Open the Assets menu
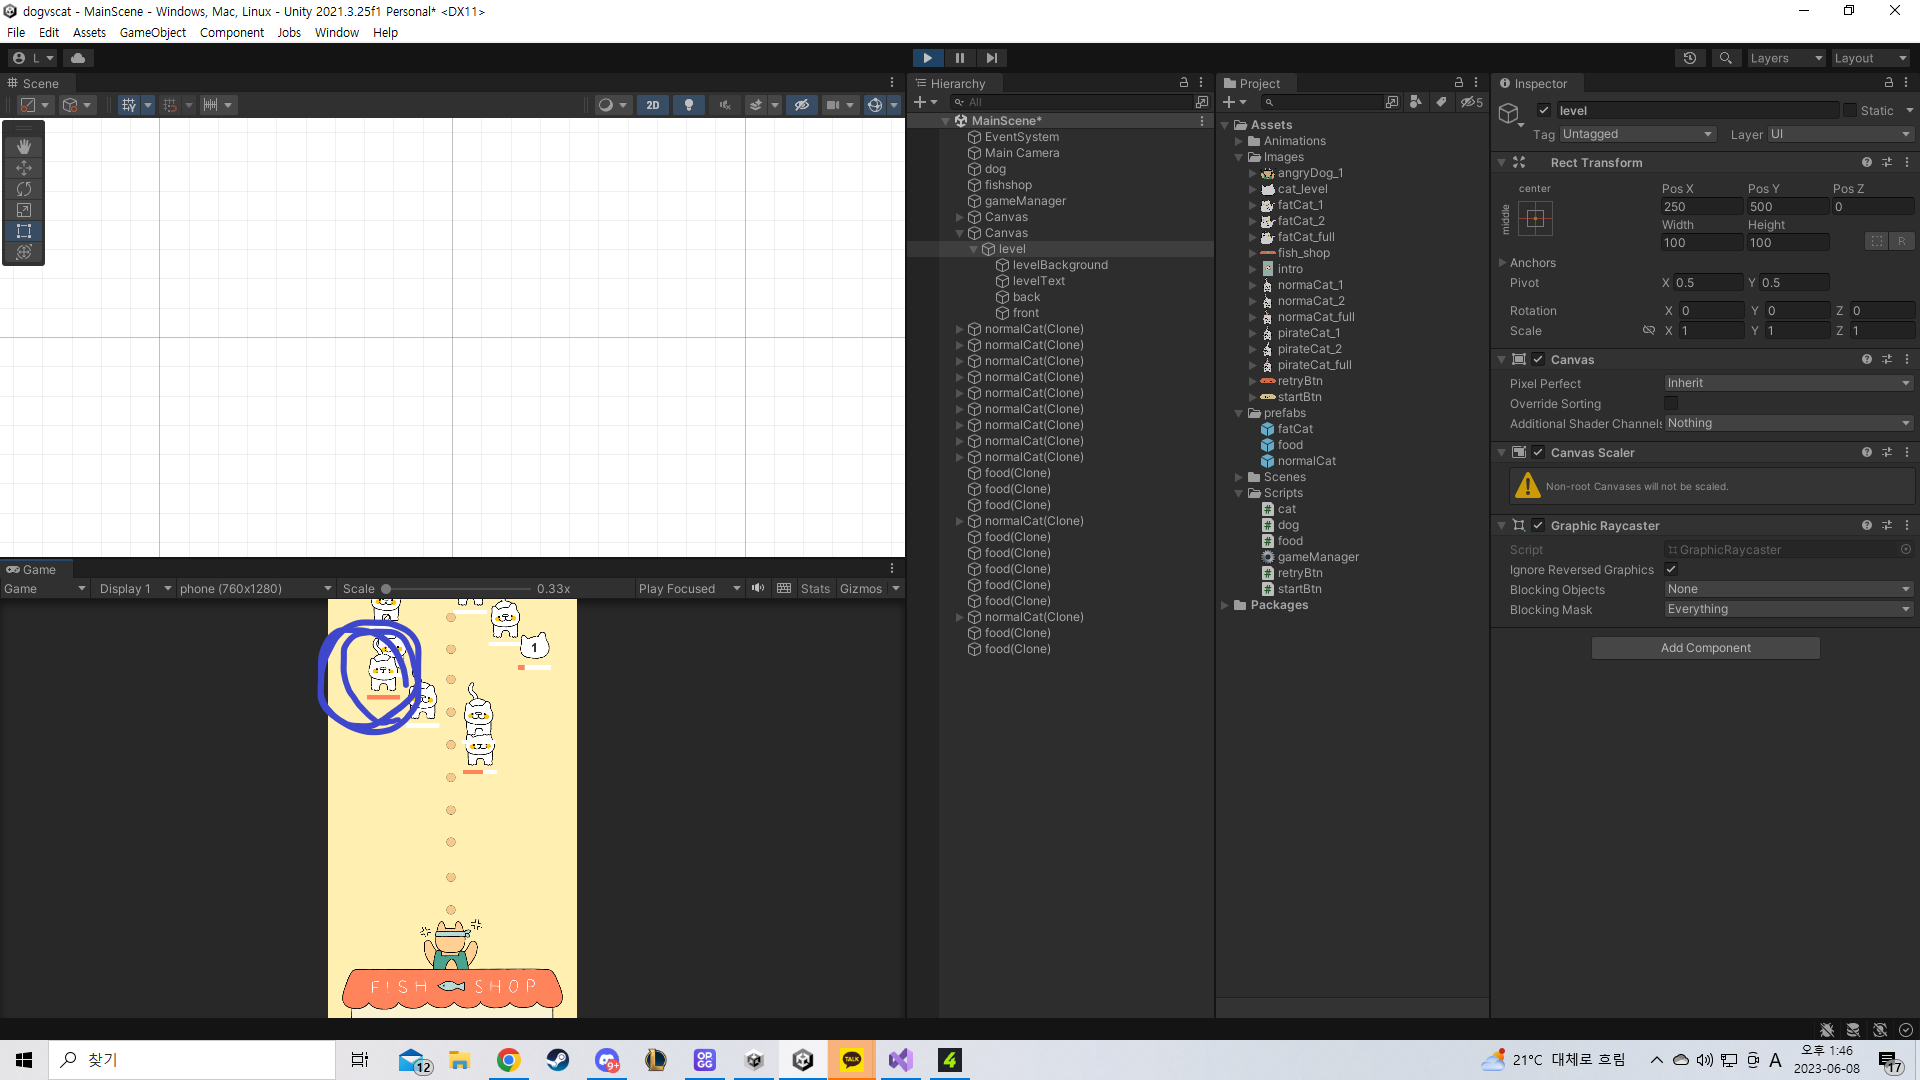1920x1080 pixels. tap(89, 33)
